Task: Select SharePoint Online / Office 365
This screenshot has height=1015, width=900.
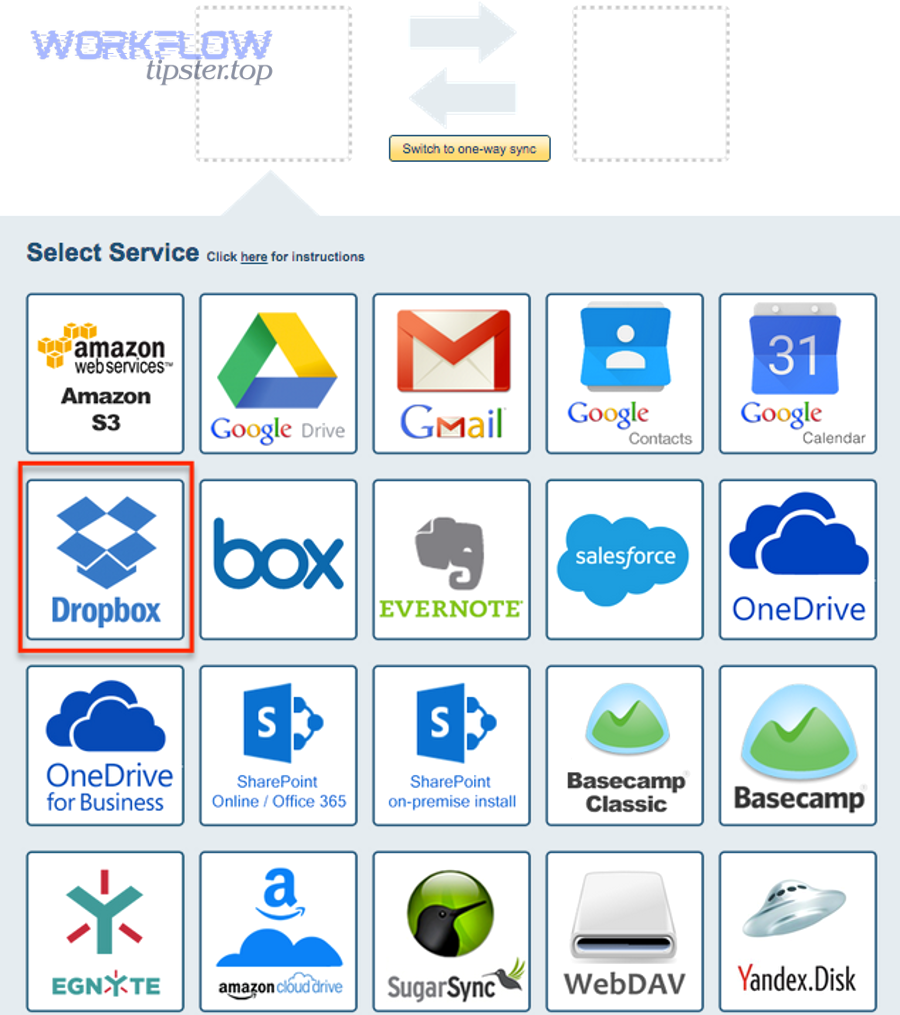Action: coord(277,744)
